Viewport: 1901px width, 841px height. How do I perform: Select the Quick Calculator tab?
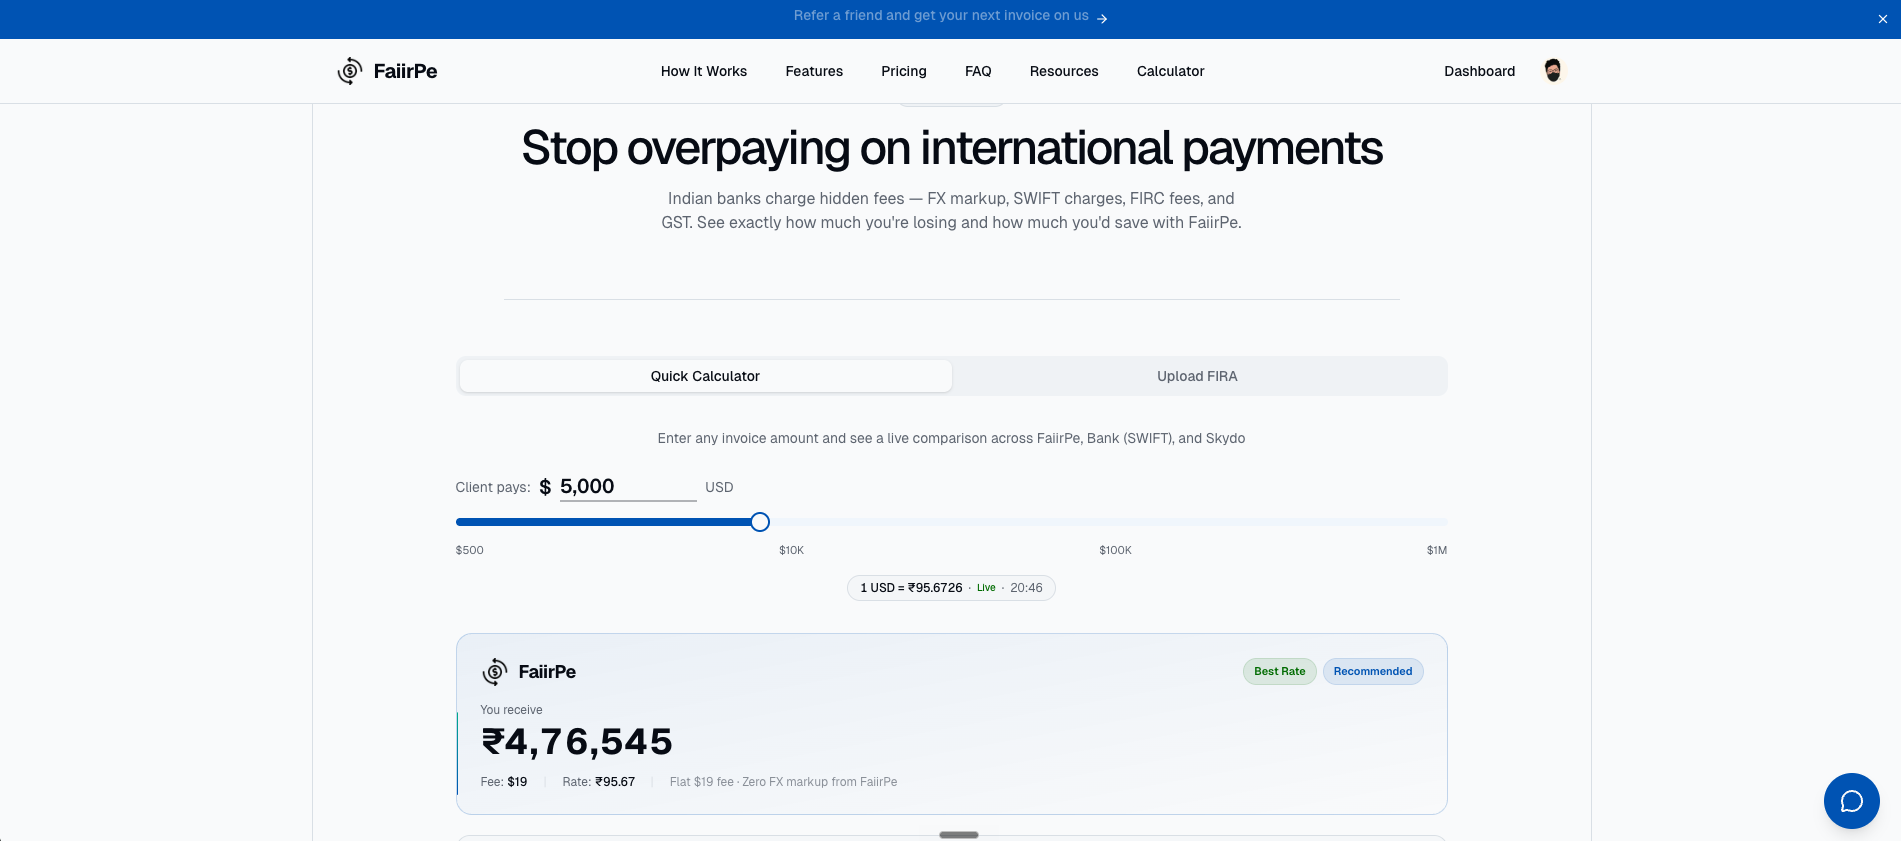[x=706, y=376]
